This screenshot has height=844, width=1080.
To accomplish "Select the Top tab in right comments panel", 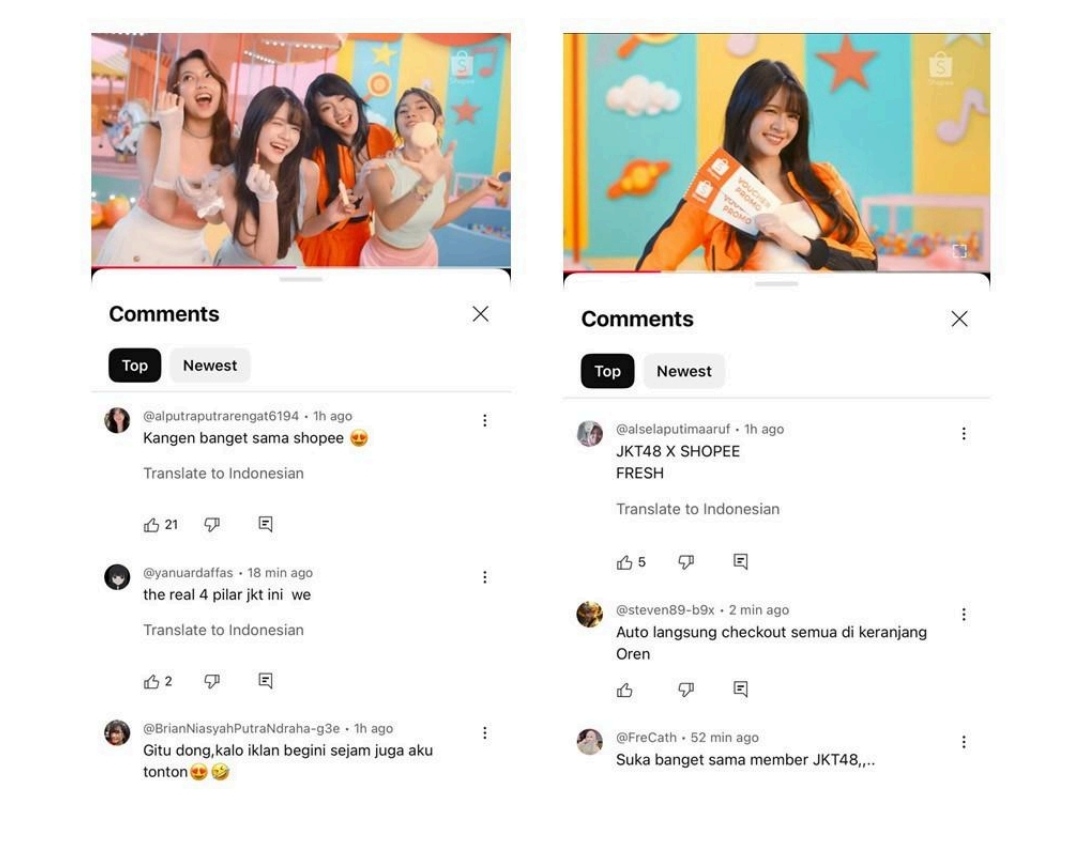I will (608, 371).
